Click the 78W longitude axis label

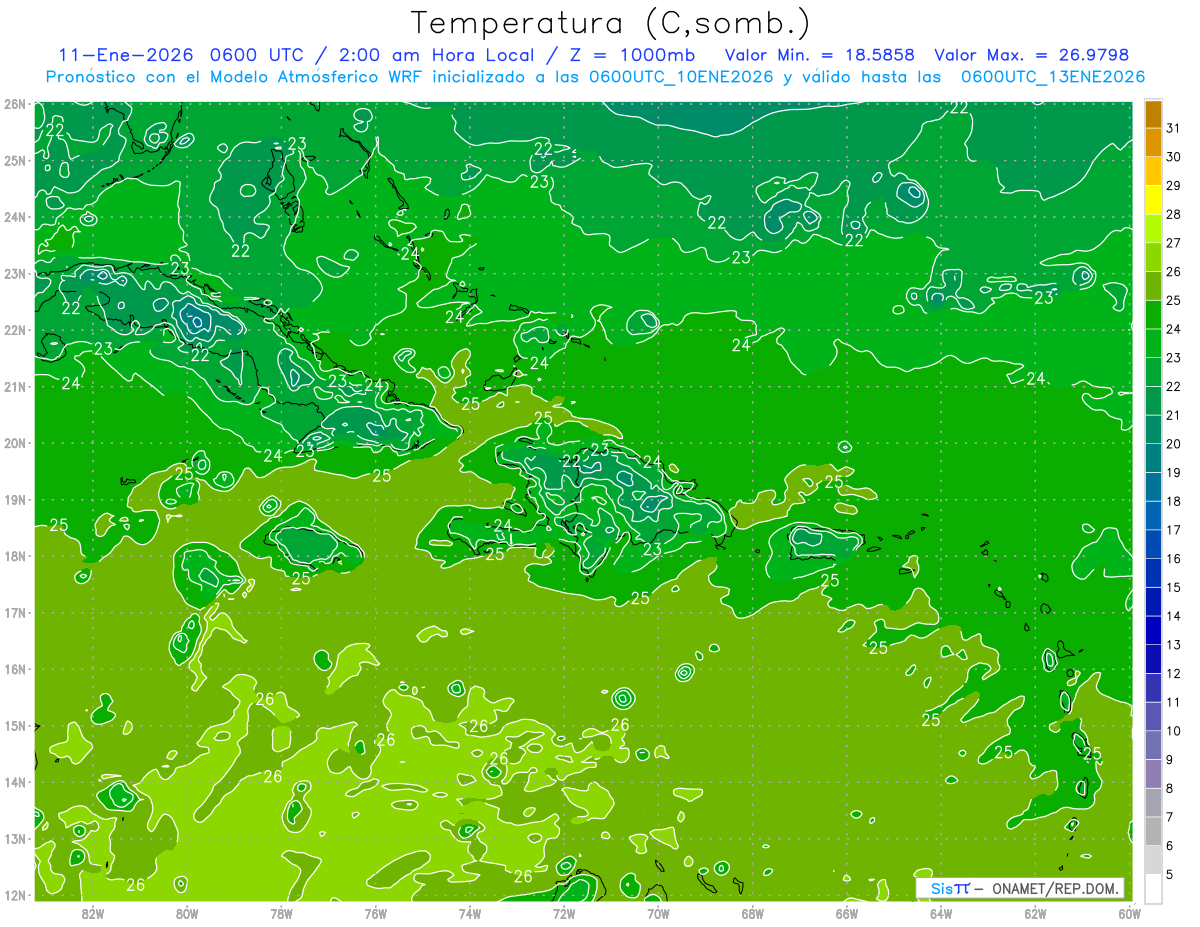281,914
